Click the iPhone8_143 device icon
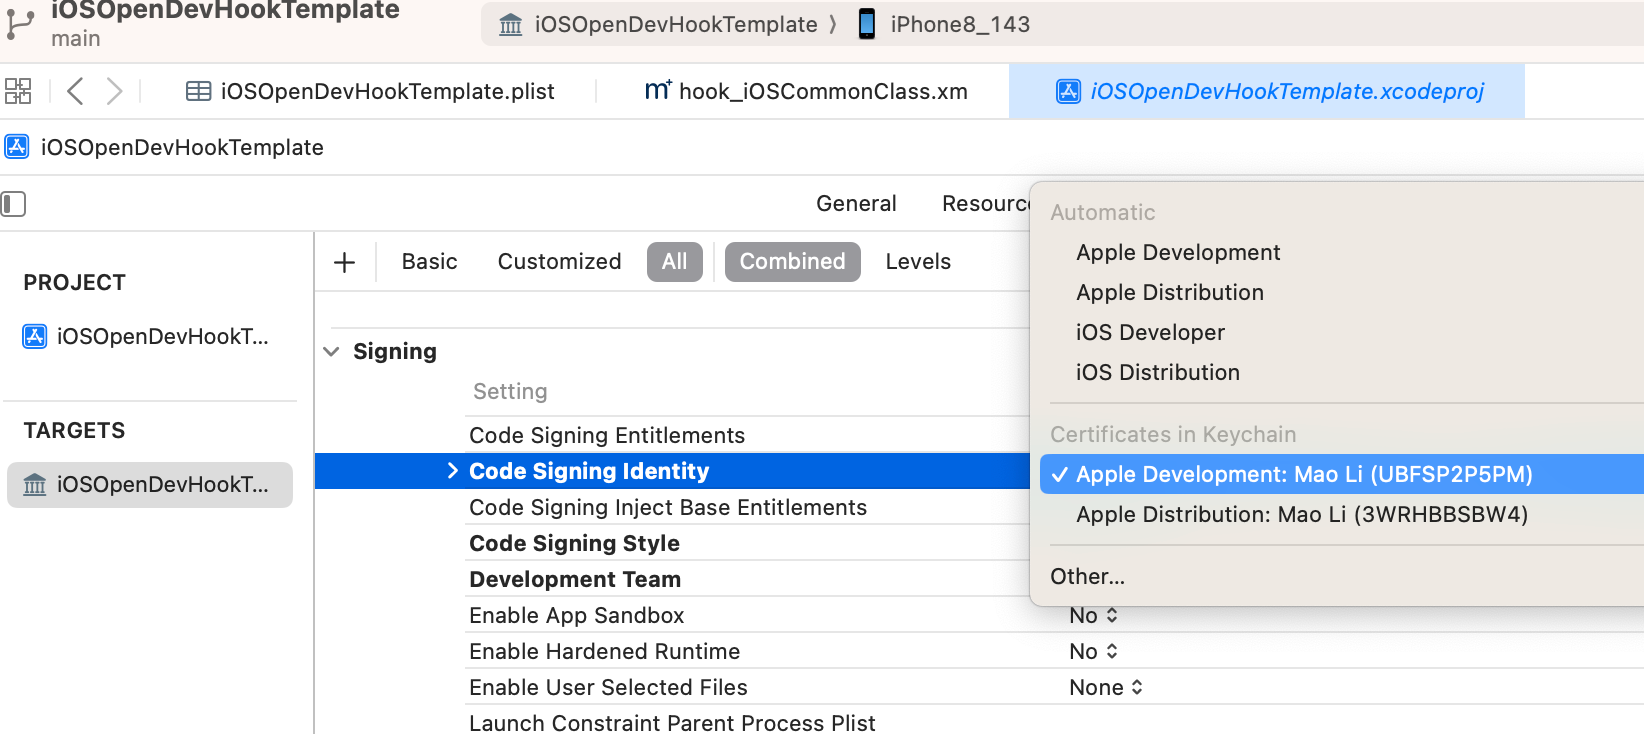1644x734 pixels. [867, 24]
